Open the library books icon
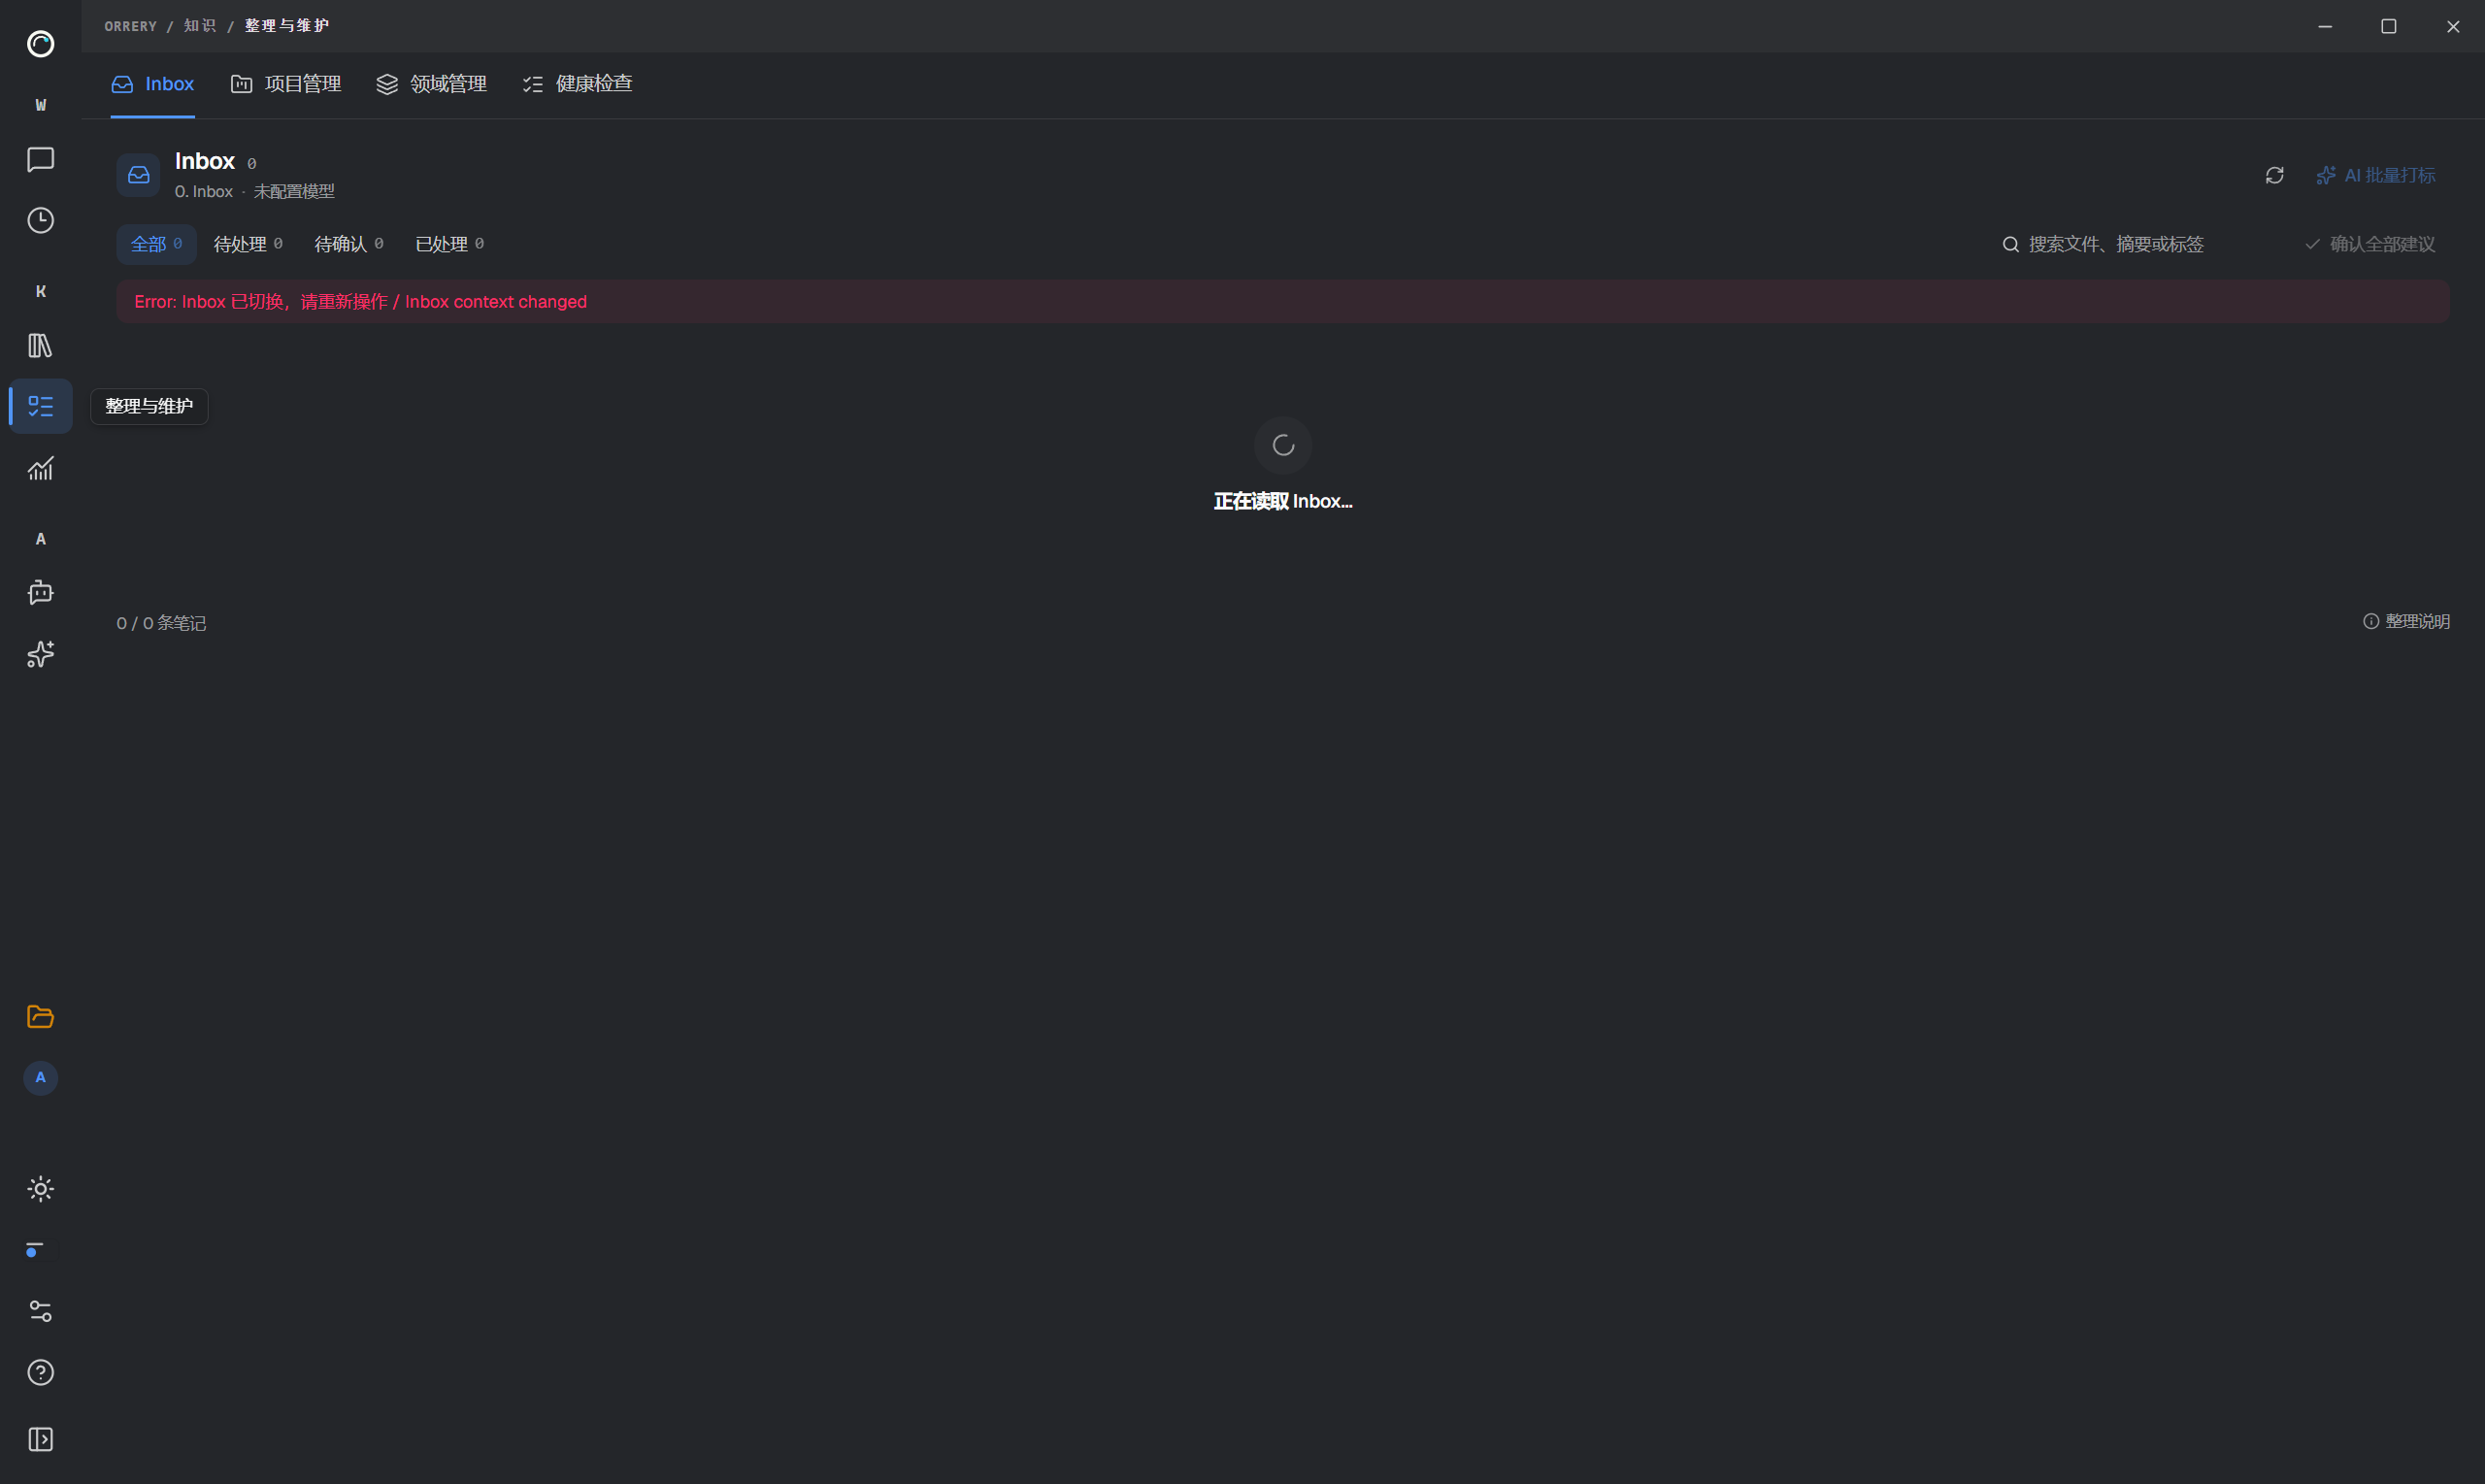This screenshot has width=2485, height=1484. [x=40, y=345]
